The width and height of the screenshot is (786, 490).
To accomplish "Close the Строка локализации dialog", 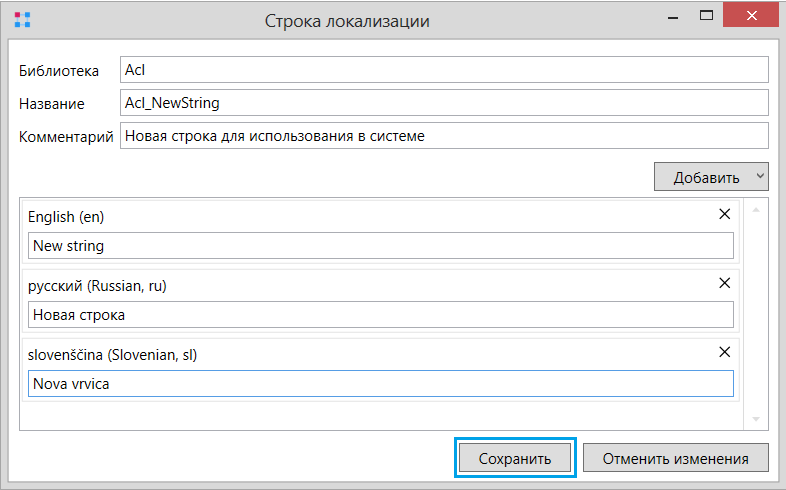I will 751,16.
